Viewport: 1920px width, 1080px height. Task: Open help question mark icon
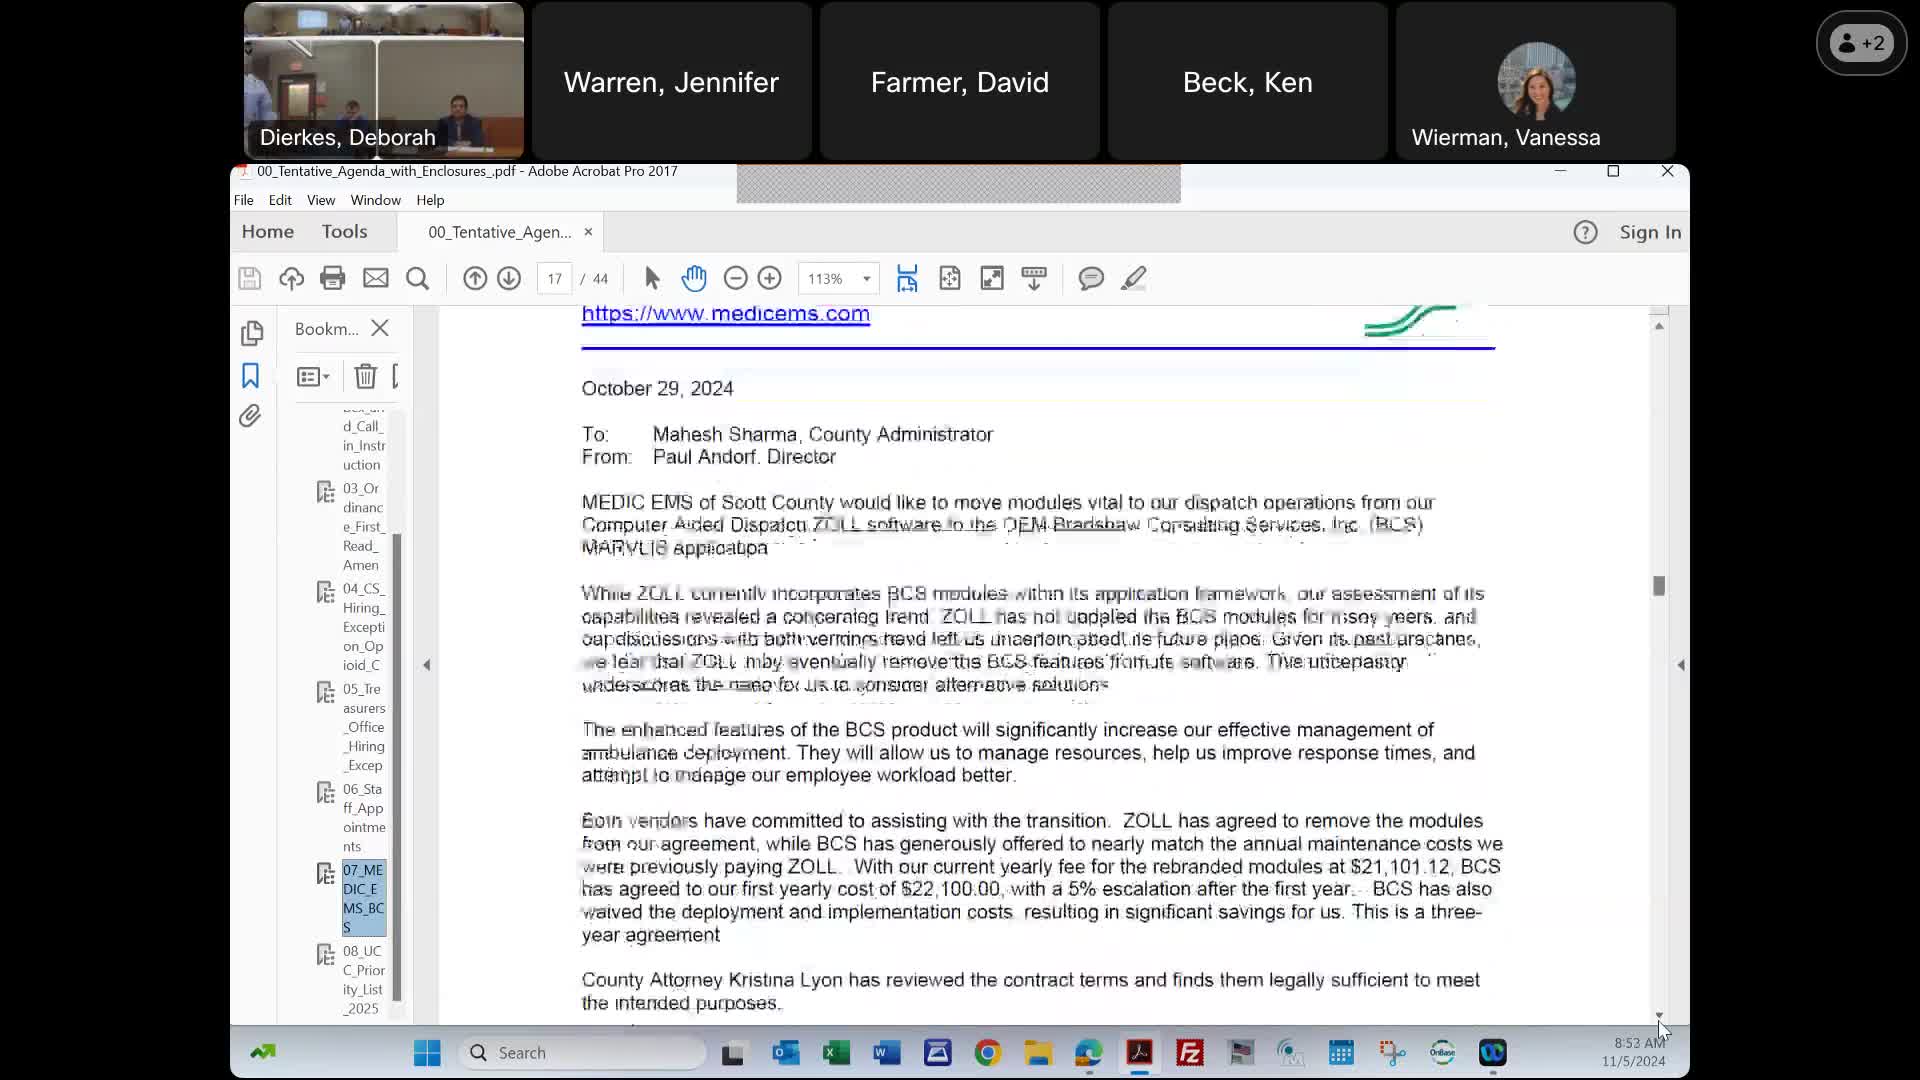[1585, 232]
